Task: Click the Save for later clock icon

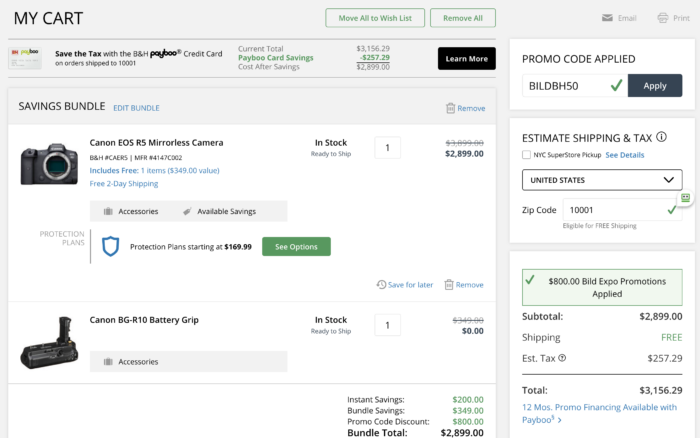Action: click(x=382, y=285)
